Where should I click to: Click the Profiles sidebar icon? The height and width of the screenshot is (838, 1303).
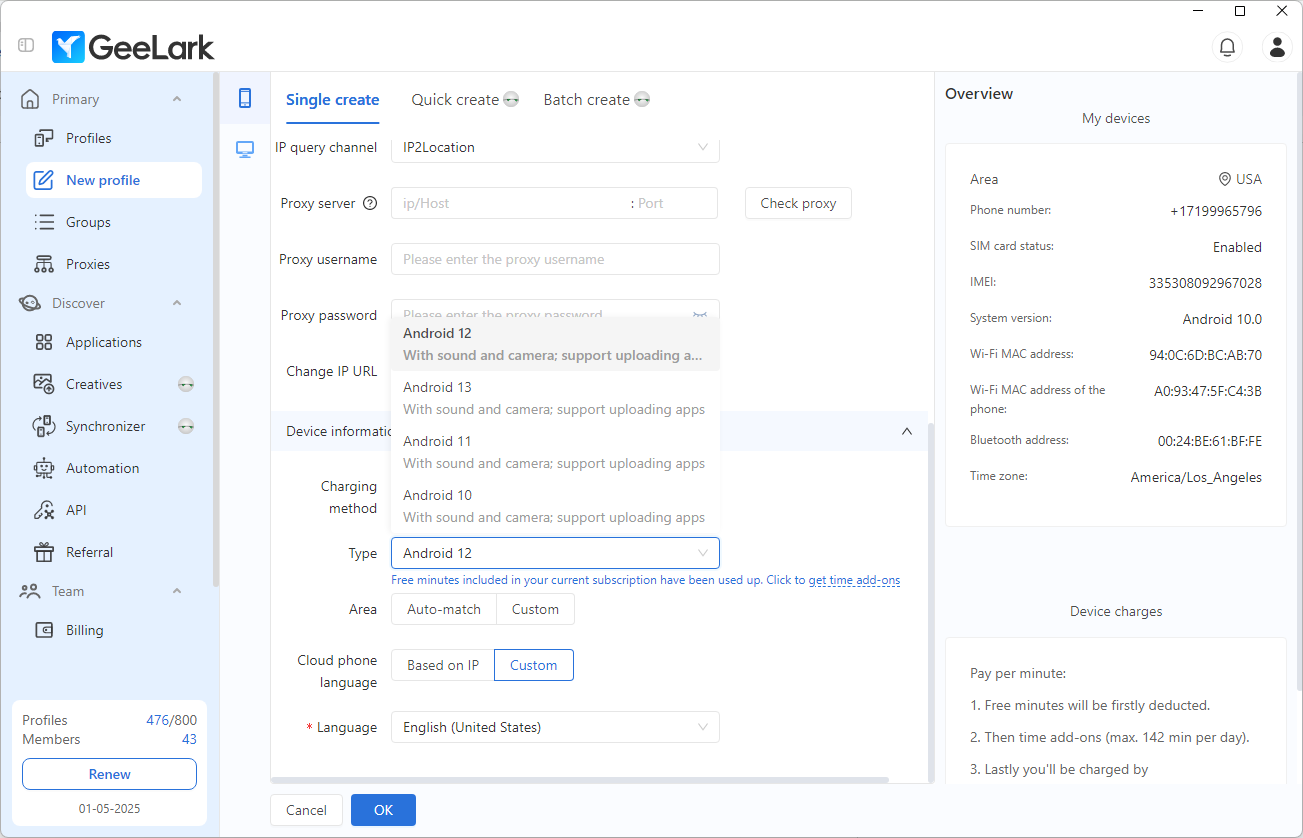44,138
